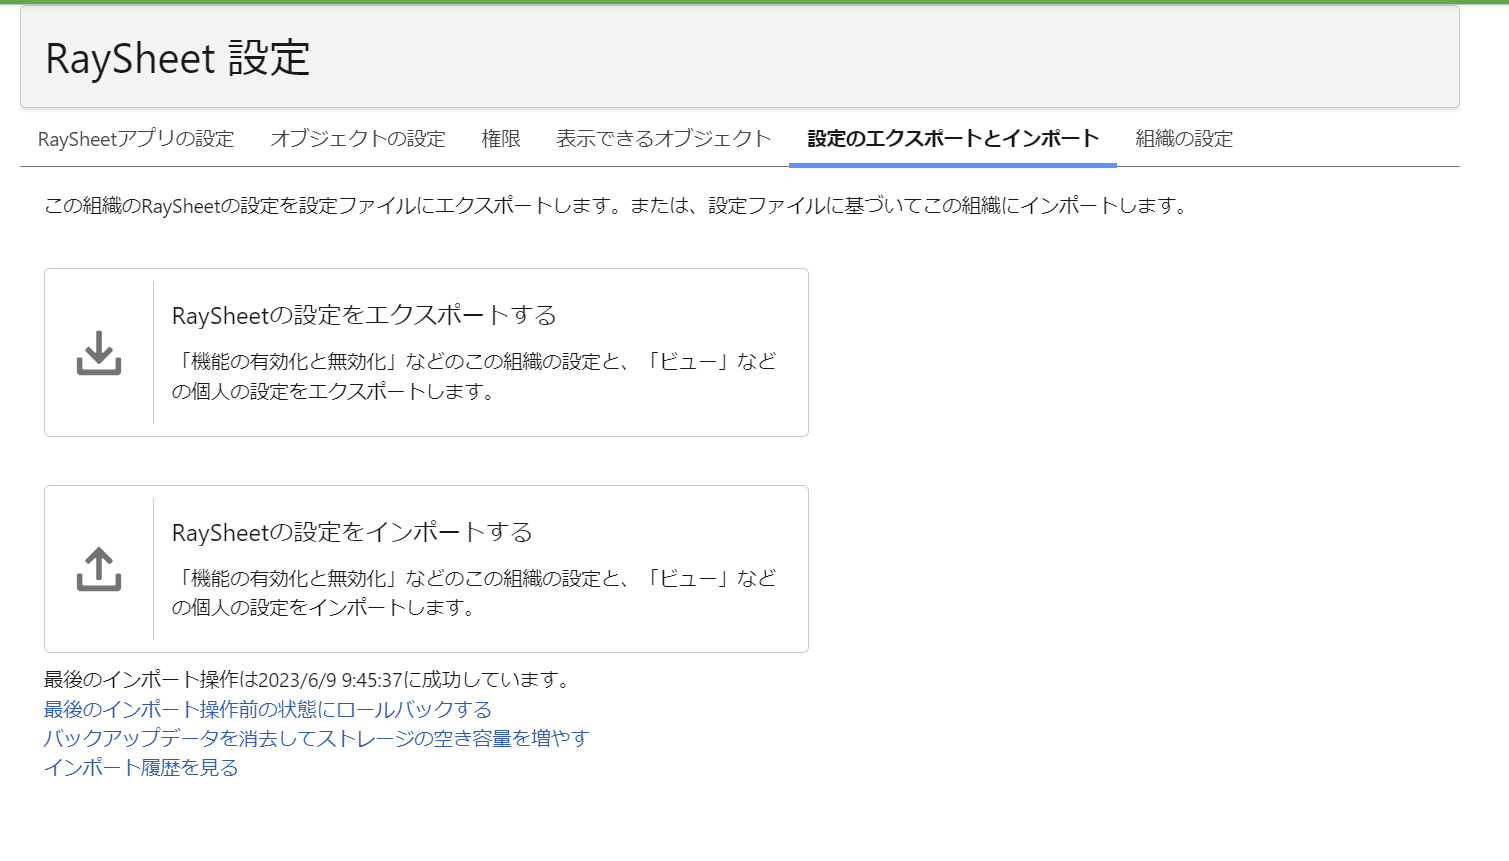Image resolution: width=1509 pixels, height=861 pixels.
Task: Click export card description ending エクスポートします。
Action: tap(474, 376)
